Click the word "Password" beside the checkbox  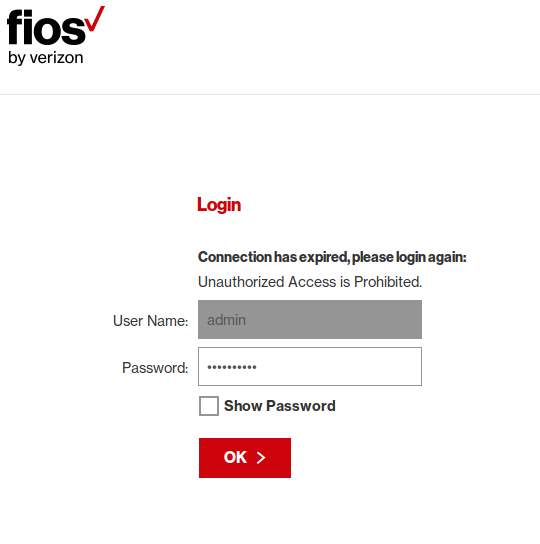[x=301, y=406]
